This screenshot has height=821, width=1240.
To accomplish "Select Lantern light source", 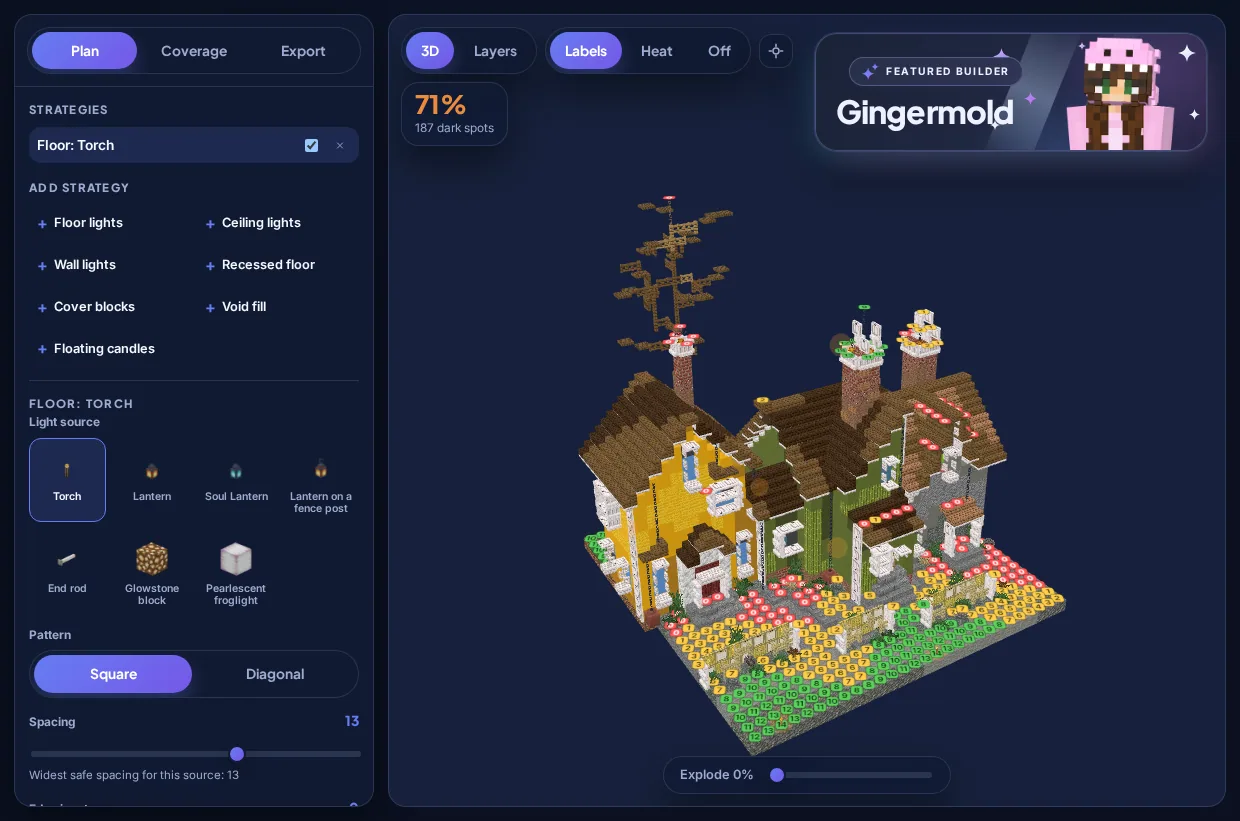I will 152,480.
